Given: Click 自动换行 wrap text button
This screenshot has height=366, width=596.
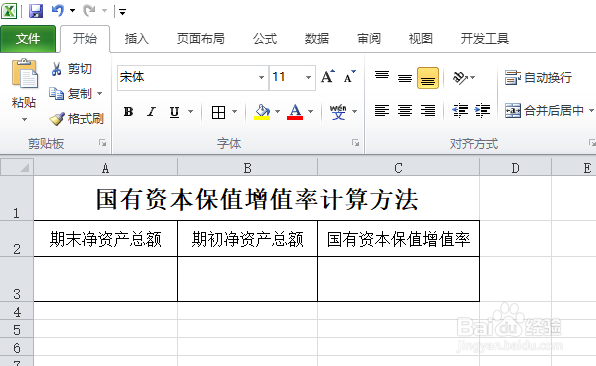Looking at the screenshot, I should coord(538,78).
